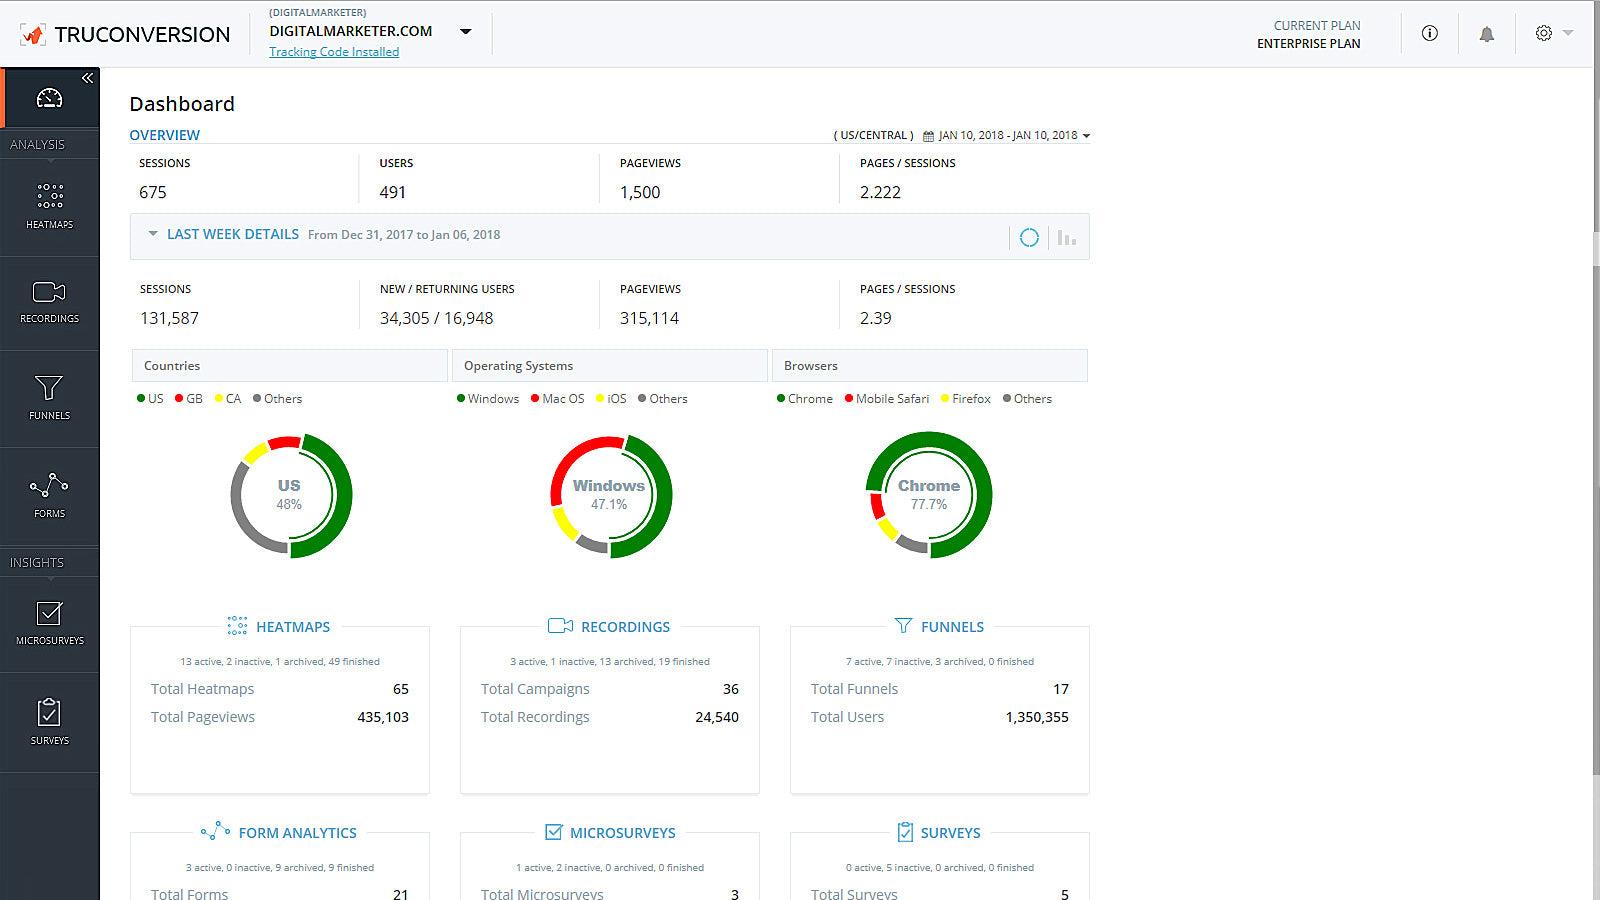Expand the DIGITALMARKETER.COM site selector
The image size is (1600, 900).
click(x=466, y=31)
